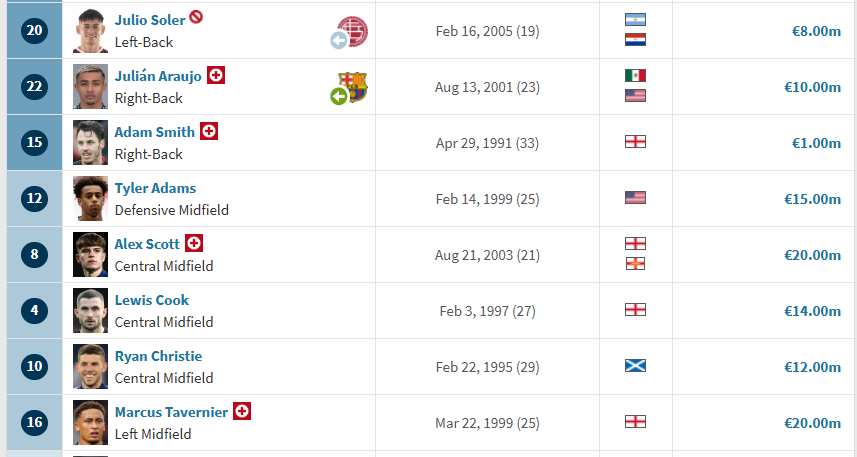Click the Scotland flag for Ryan Christie
The height and width of the screenshot is (457, 857).
point(635,366)
